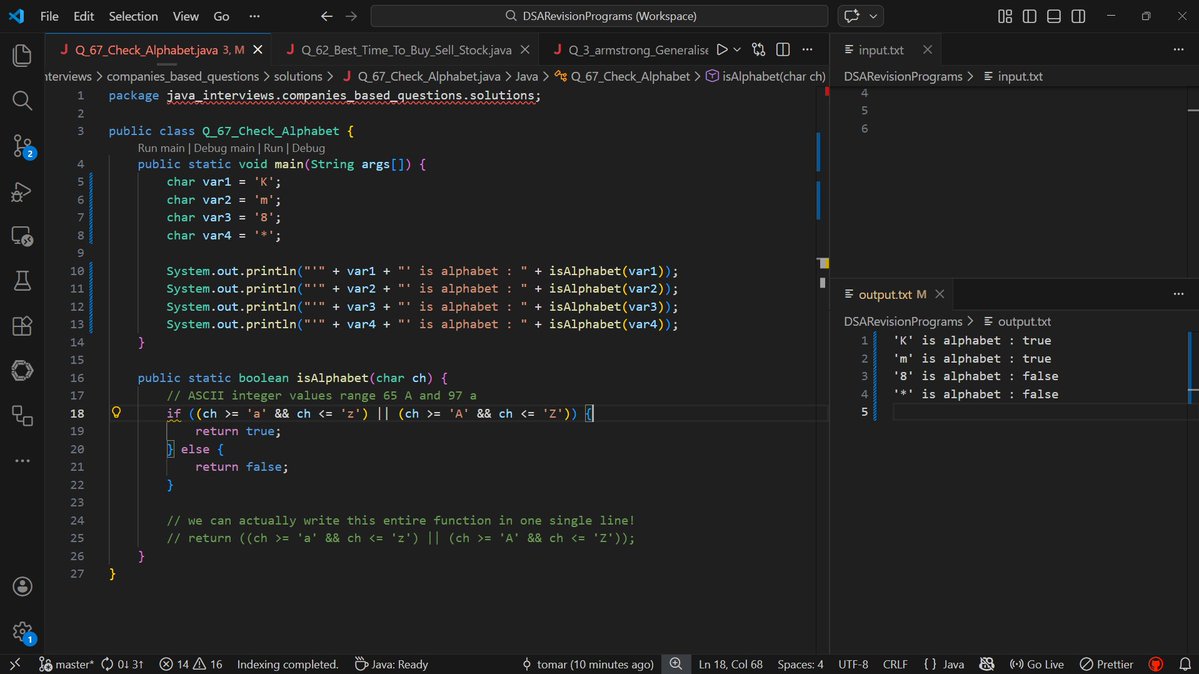Open Remote Explorer view
Image resolution: width=1199 pixels, height=674 pixels.
pos(22,236)
